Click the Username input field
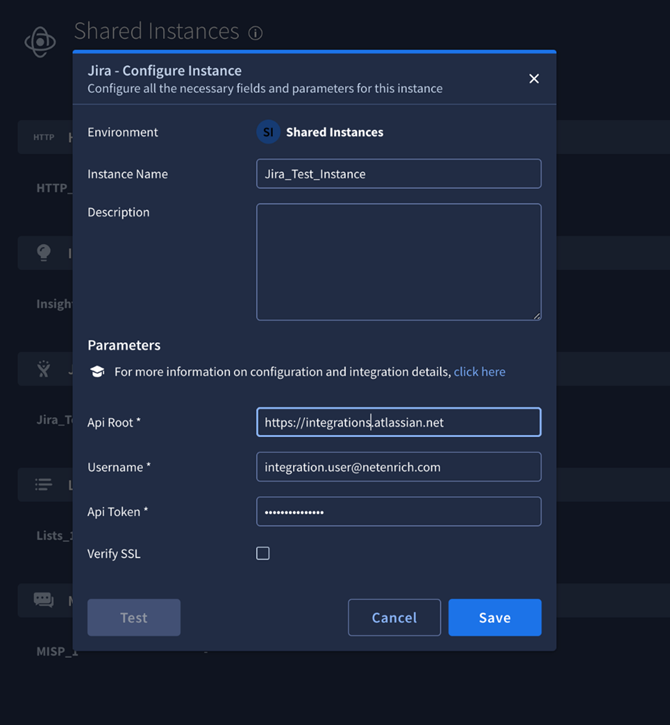Viewport: 670px width, 725px height. (399, 467)
